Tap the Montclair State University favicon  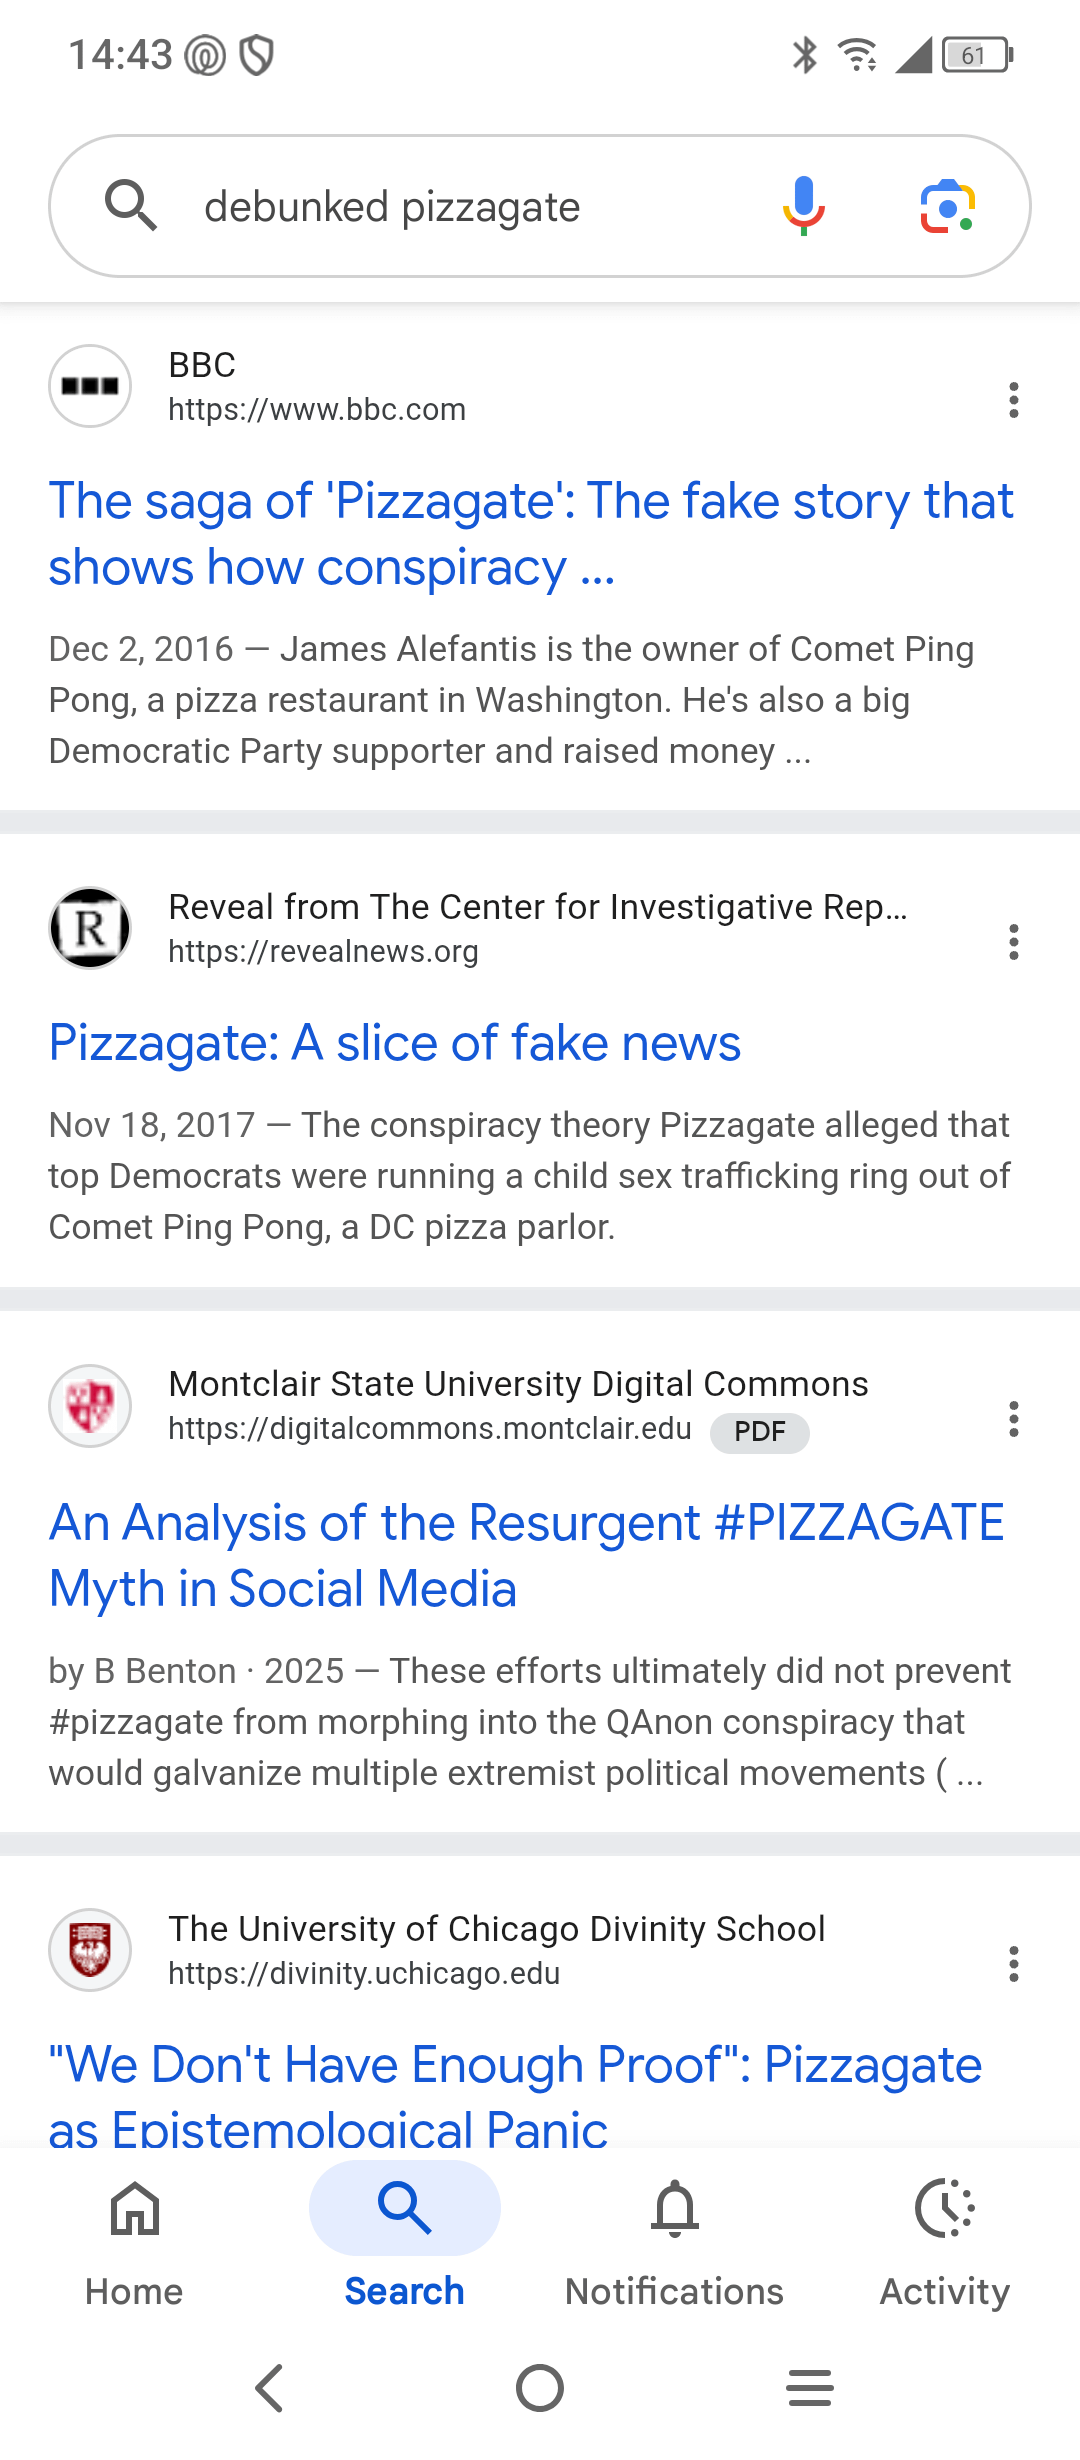tap(90, 1406)
